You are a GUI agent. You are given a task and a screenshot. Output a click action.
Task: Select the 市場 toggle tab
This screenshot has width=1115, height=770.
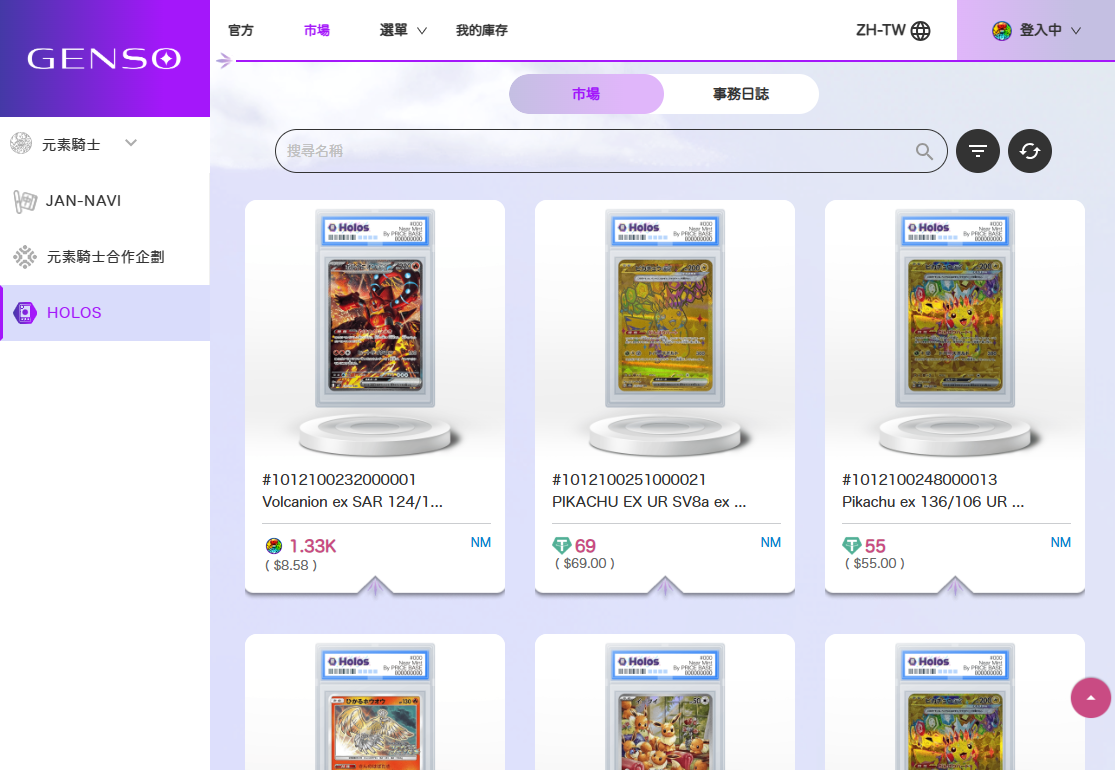pos(586,94)
